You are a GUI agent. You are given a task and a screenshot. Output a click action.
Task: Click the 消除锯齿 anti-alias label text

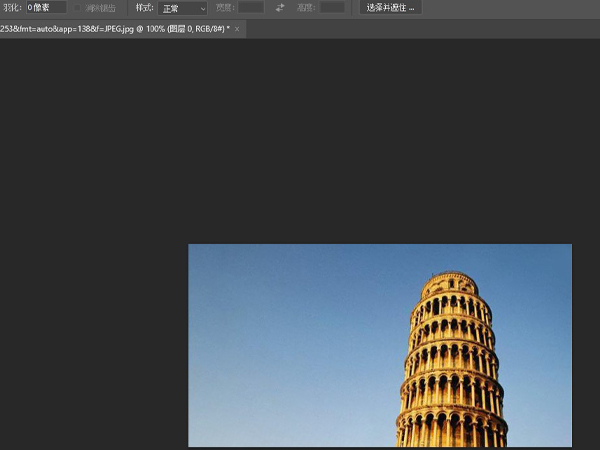pos(100,8)
